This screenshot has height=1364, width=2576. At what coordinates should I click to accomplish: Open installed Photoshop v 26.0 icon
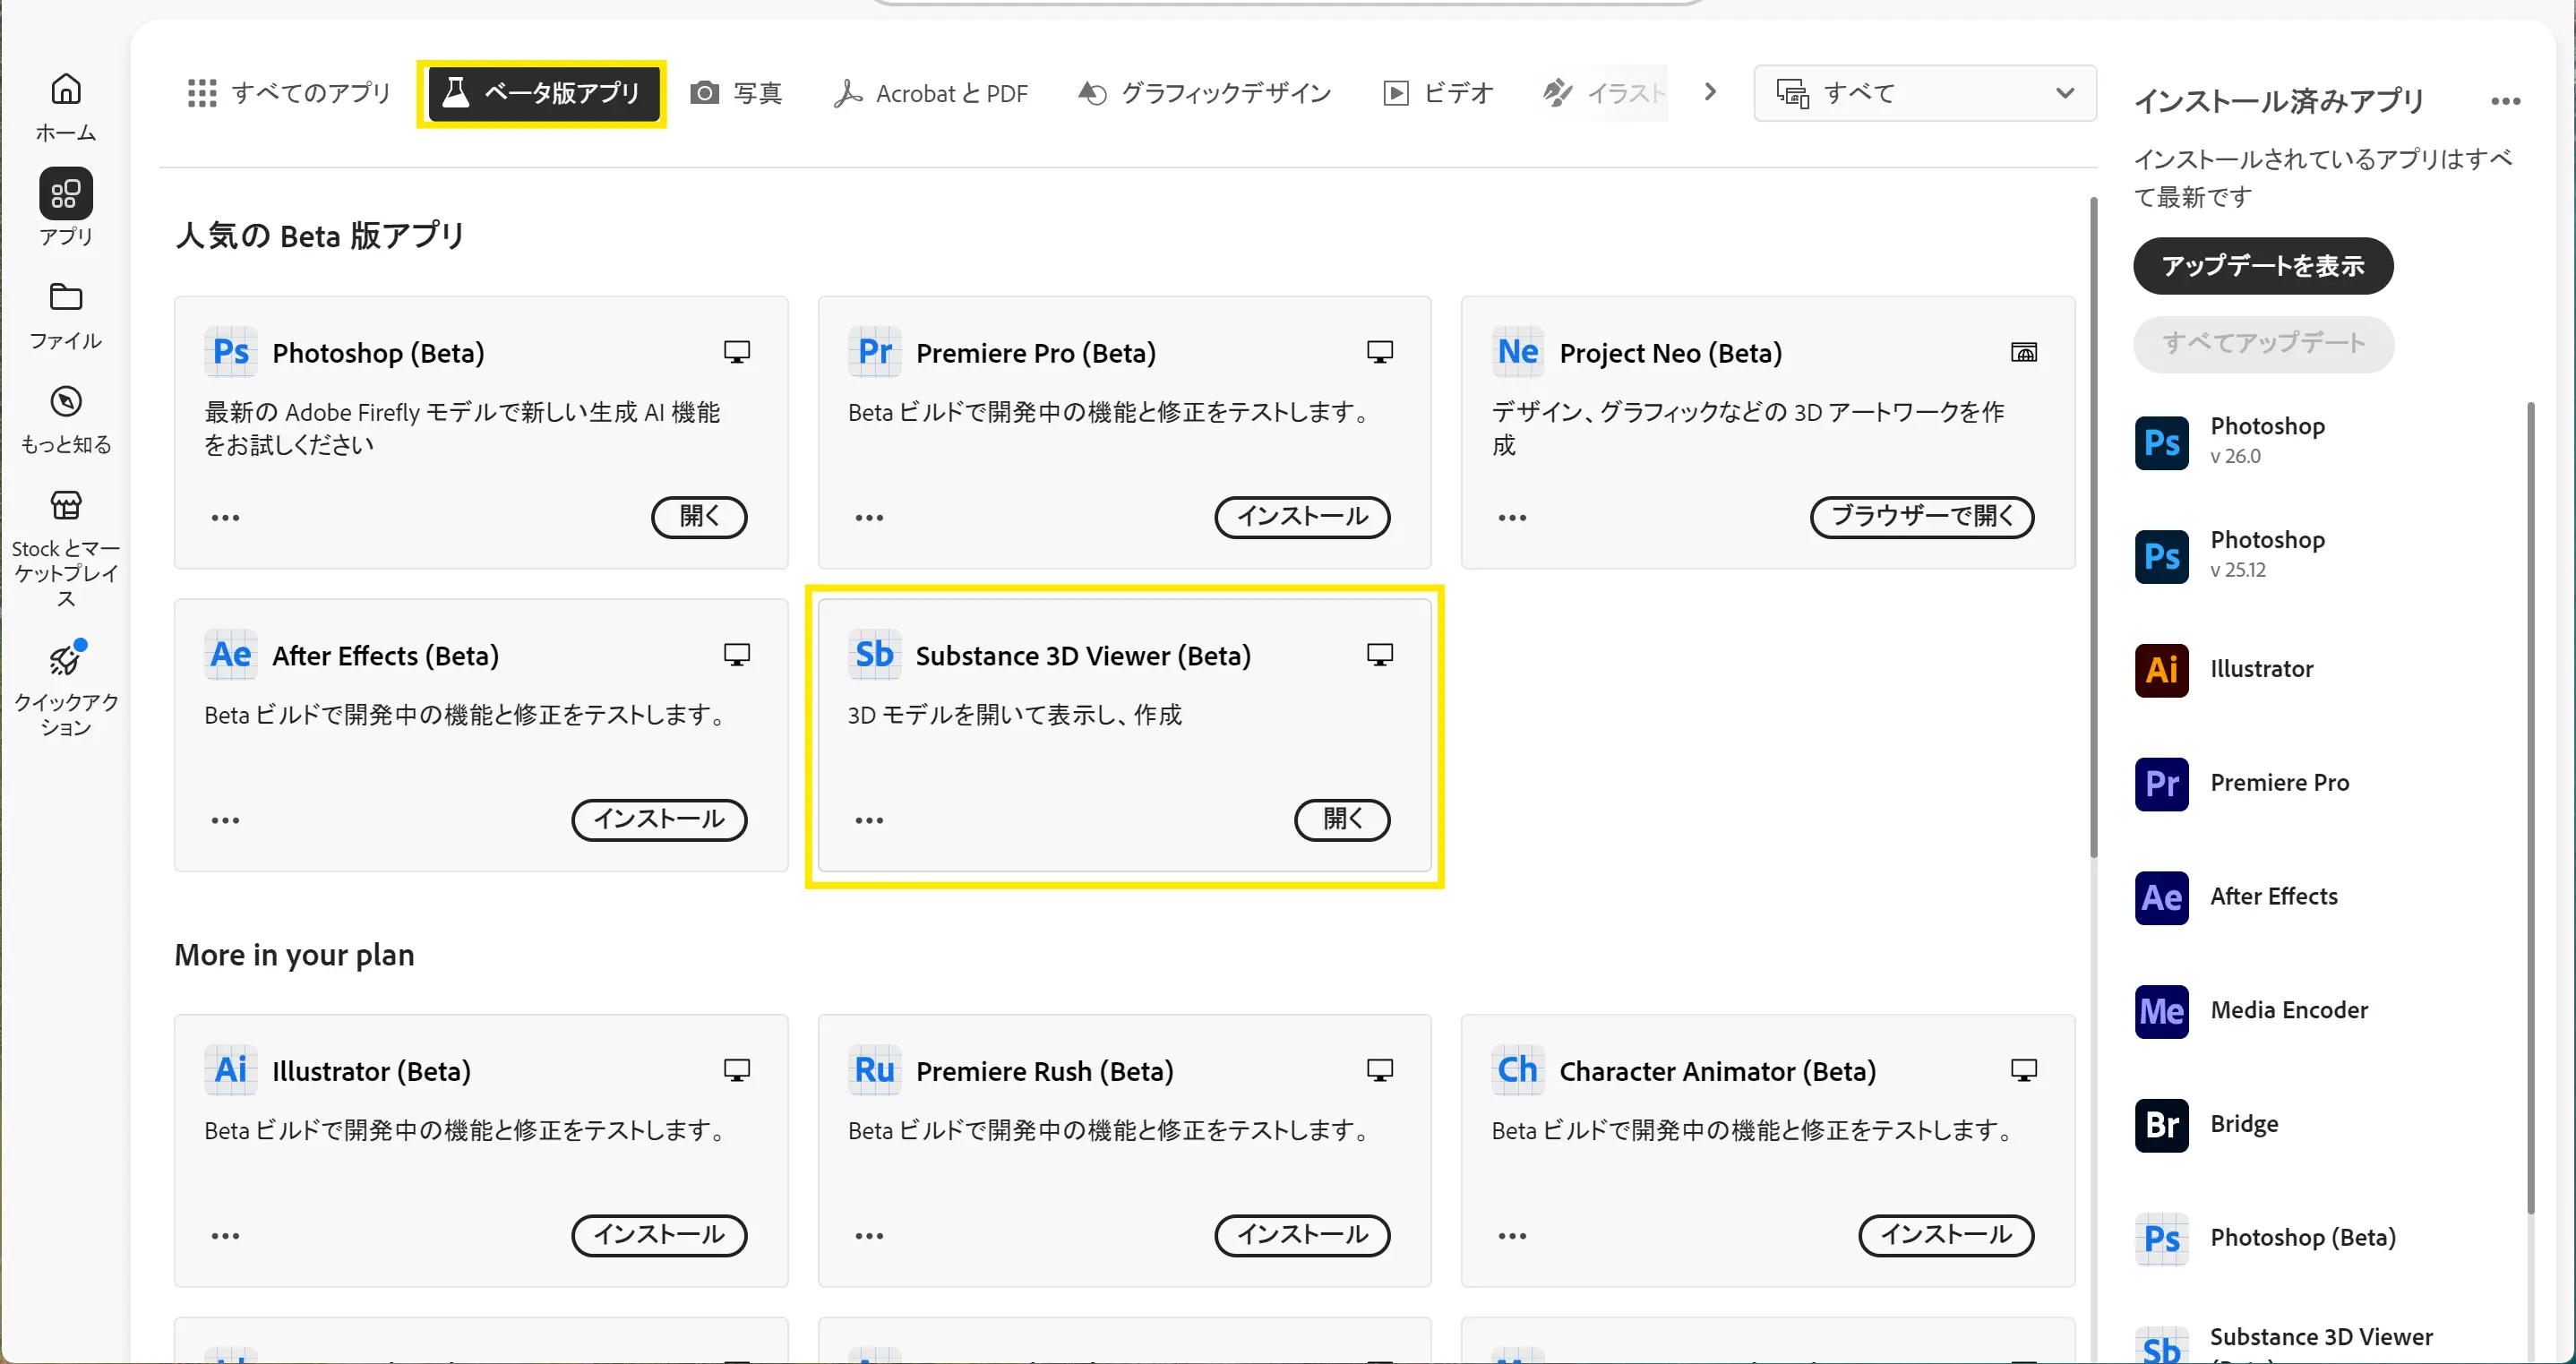click(x=2162, y=442)
